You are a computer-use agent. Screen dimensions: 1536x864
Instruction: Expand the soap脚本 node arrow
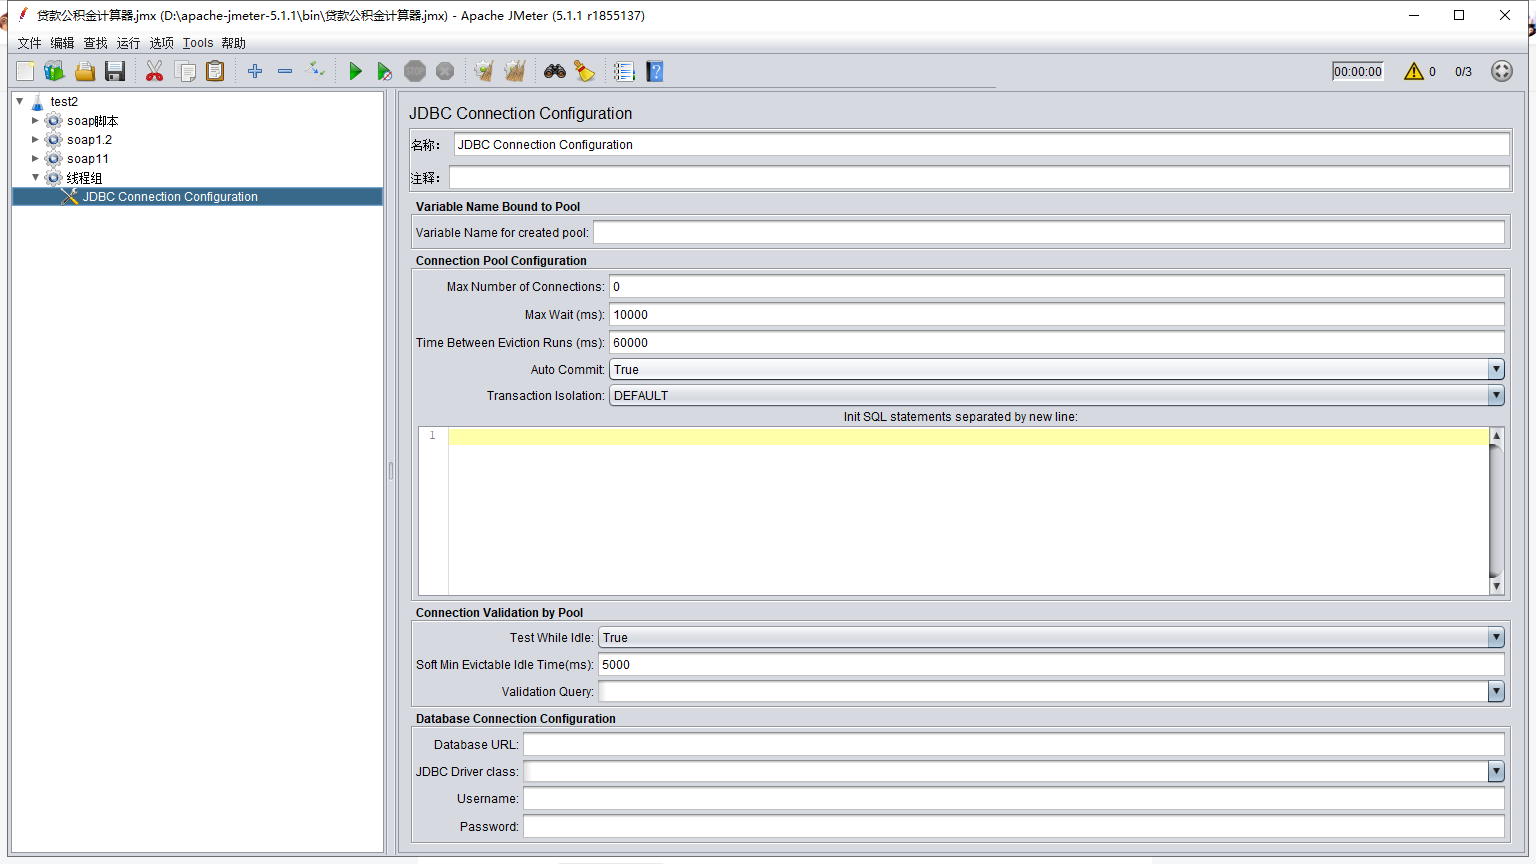pos(35,120)
